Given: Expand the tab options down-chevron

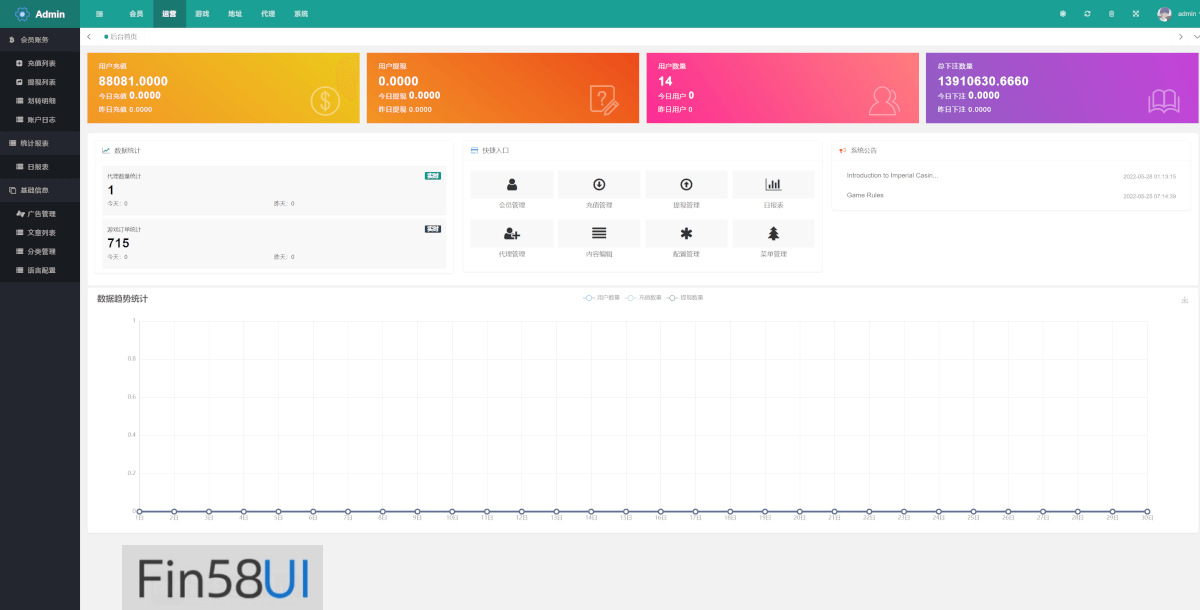Looking at the screenshot, I should tap(1195, 37).
